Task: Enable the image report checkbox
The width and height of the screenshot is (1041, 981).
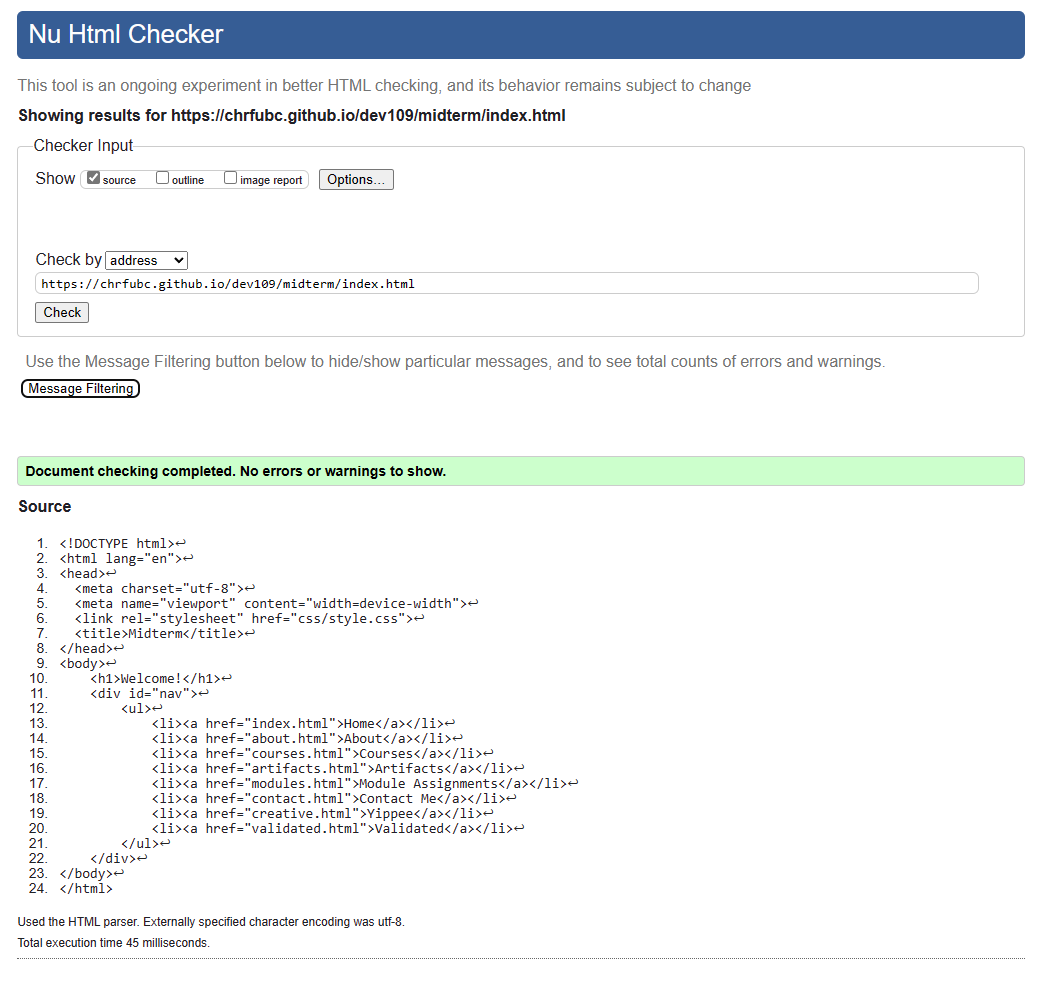Action: click(230, 178)
